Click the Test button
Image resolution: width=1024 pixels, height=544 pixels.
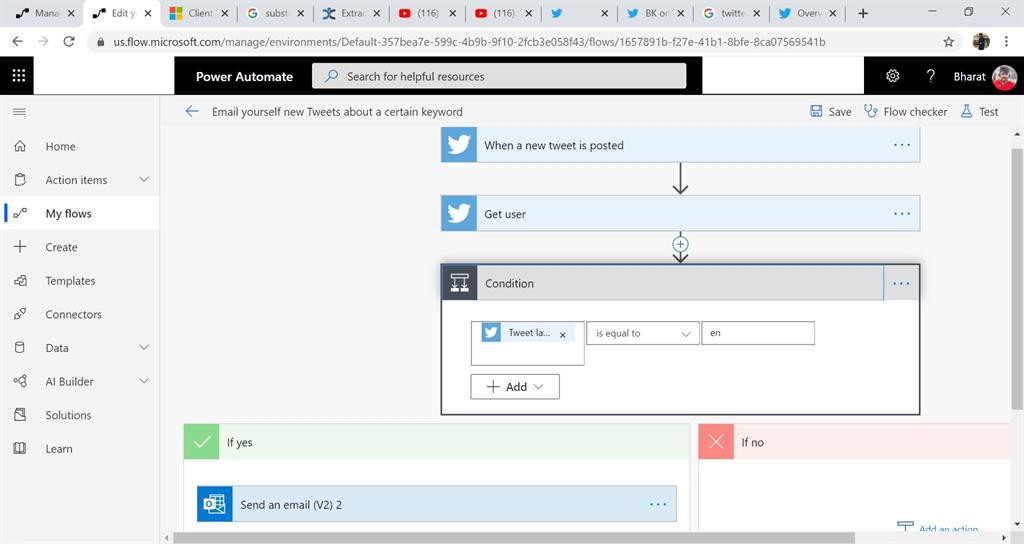pos(979,111)
